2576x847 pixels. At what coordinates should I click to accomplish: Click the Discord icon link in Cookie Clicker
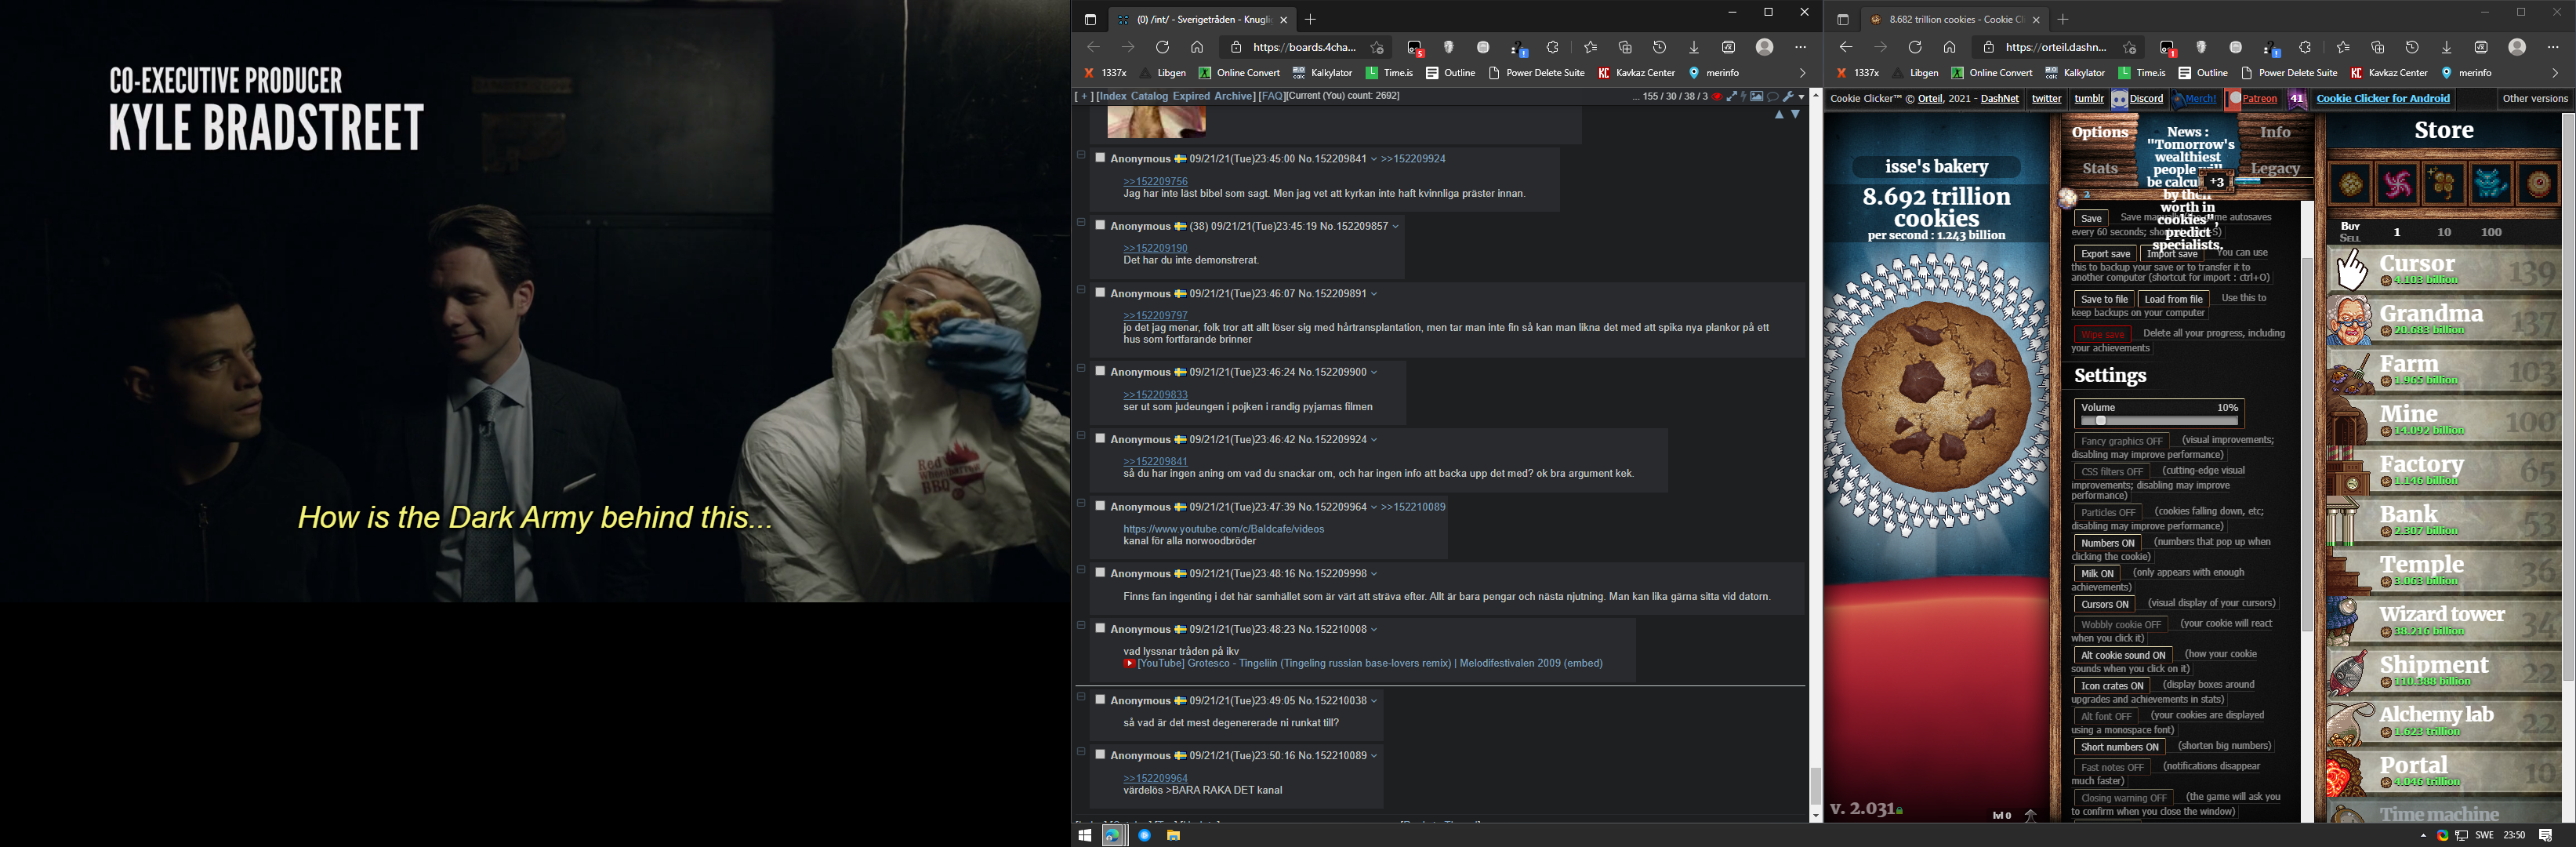click(x=2120, y=98)
